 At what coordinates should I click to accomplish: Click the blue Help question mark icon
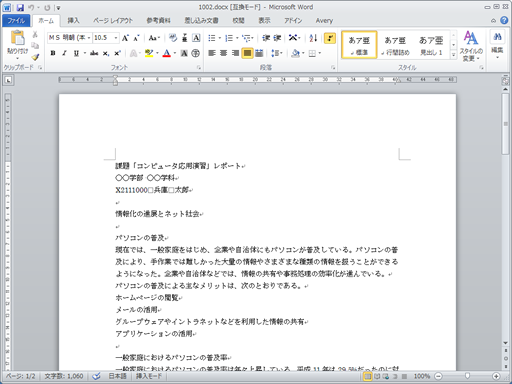tap(504, 20)
